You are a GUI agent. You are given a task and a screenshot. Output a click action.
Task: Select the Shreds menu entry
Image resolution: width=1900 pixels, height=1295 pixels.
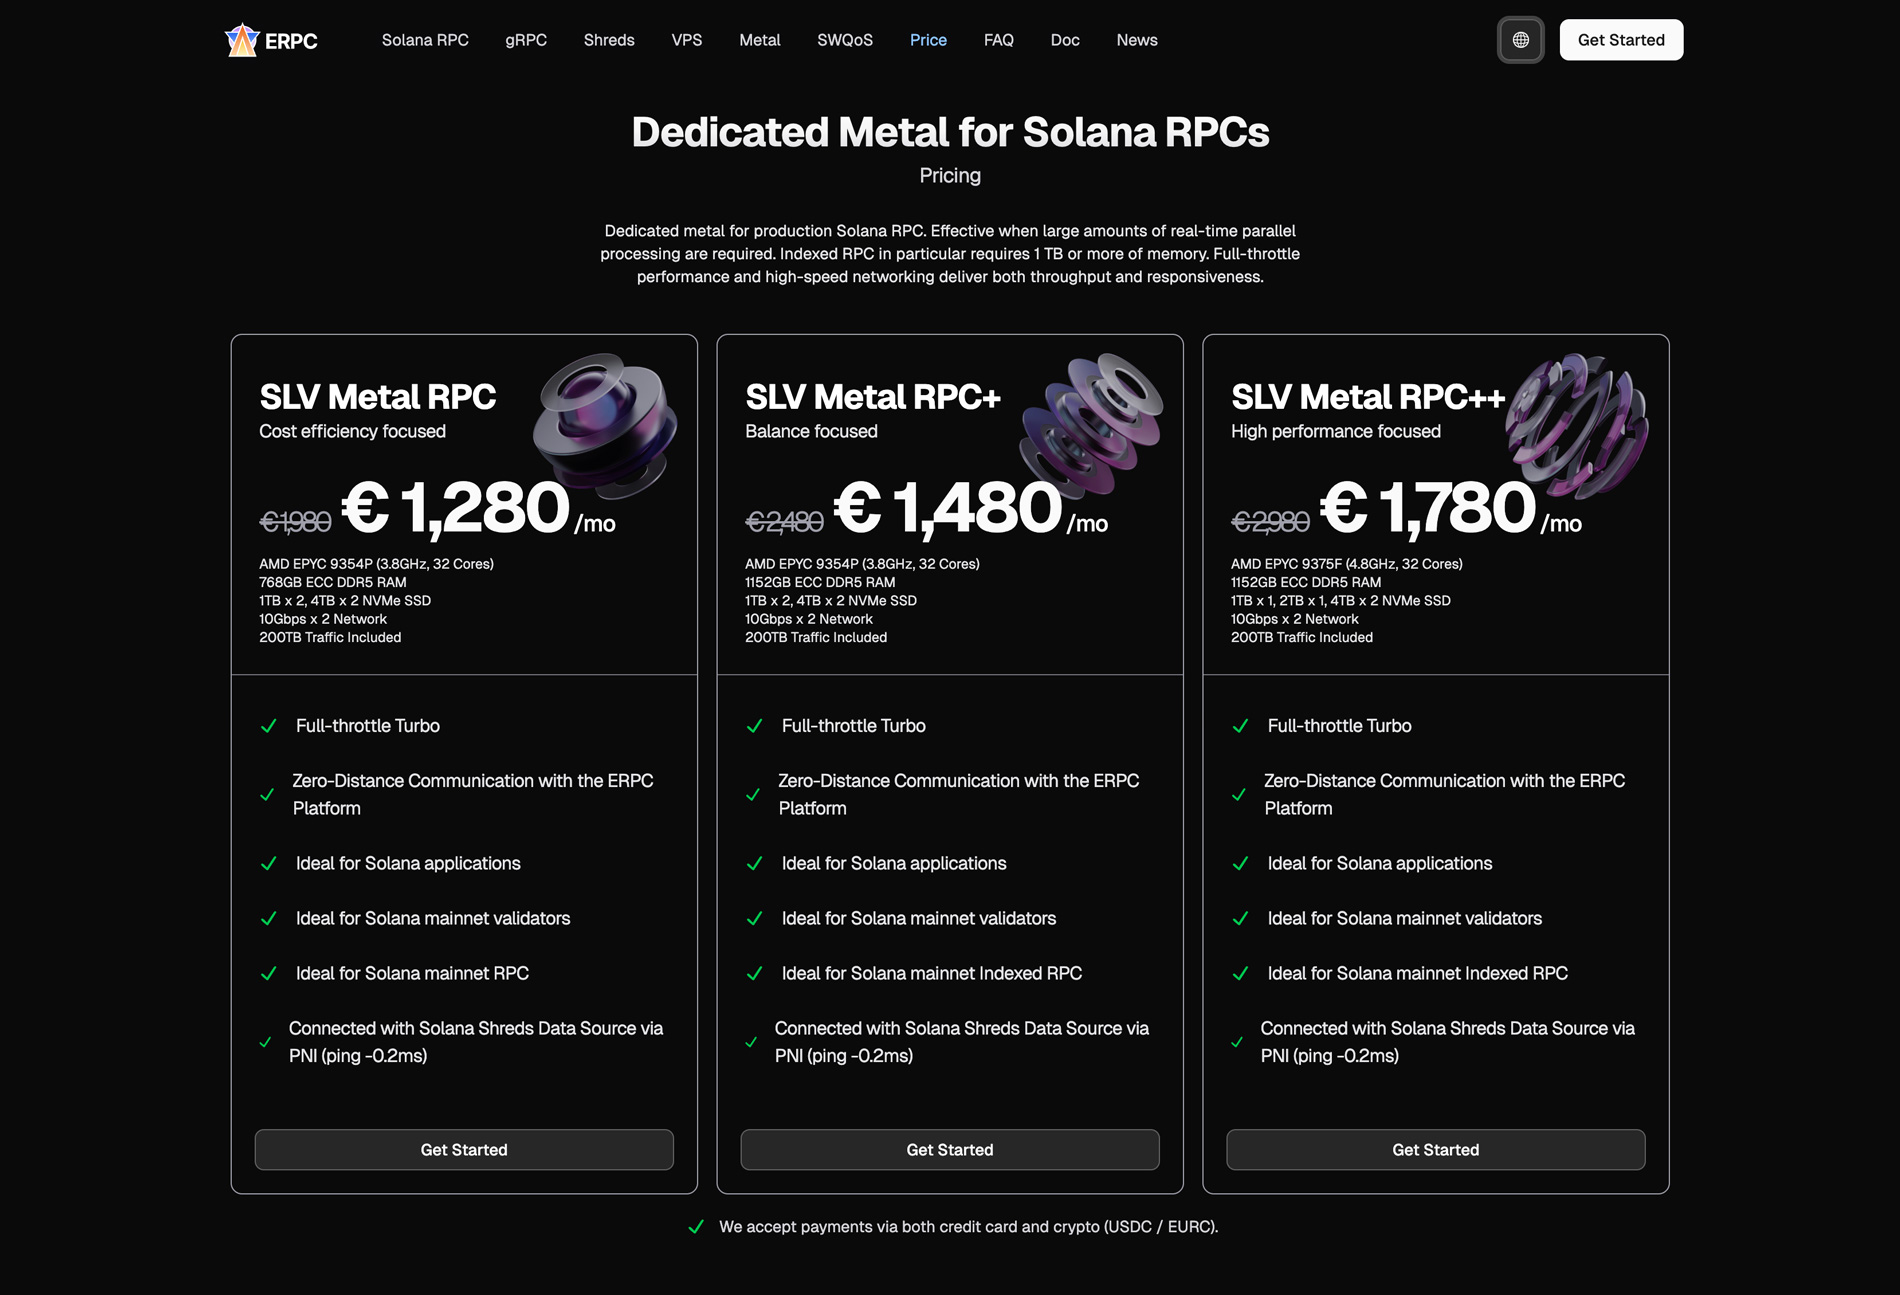(608, 40)
